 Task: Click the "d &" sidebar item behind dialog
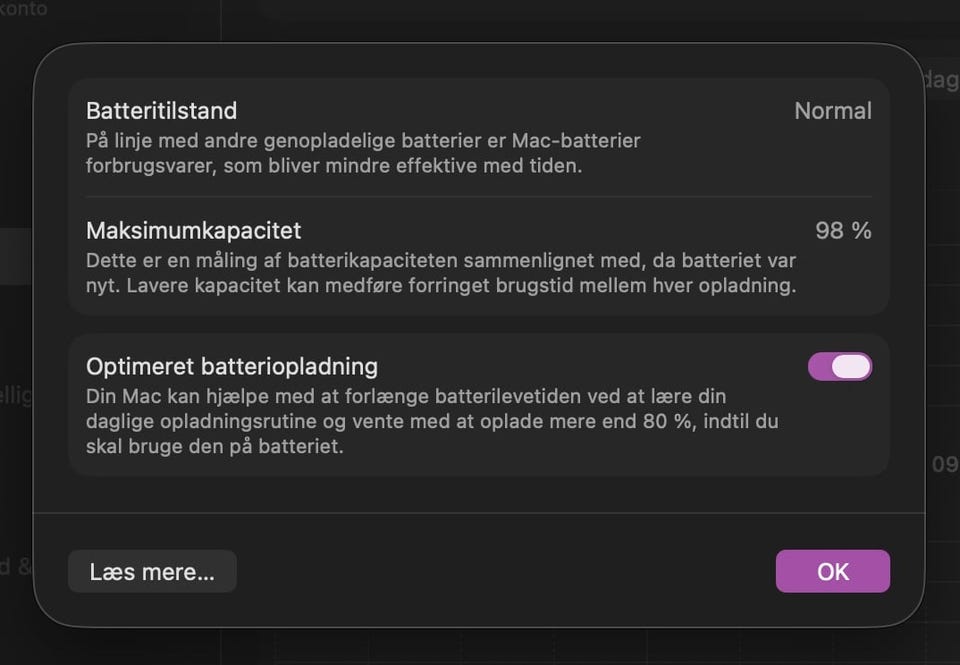[16, 566]
